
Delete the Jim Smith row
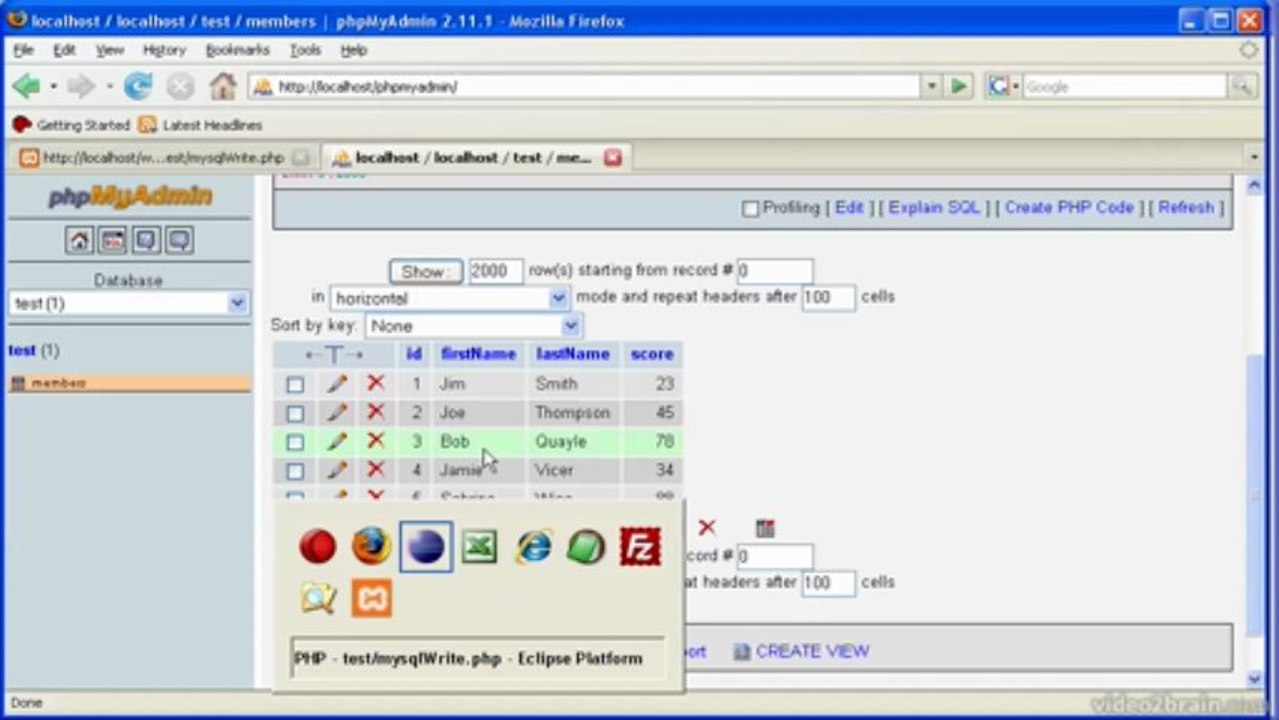point(375,383)
